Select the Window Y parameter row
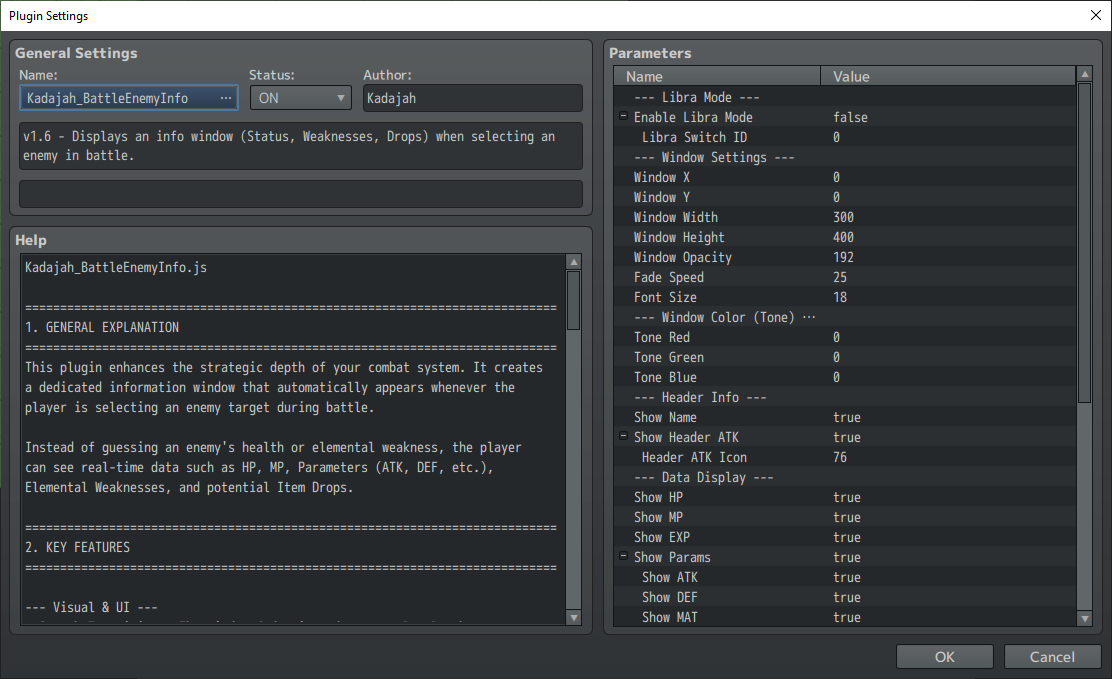This screenshot has height=679, width=1112. click(x=845, y=197)
